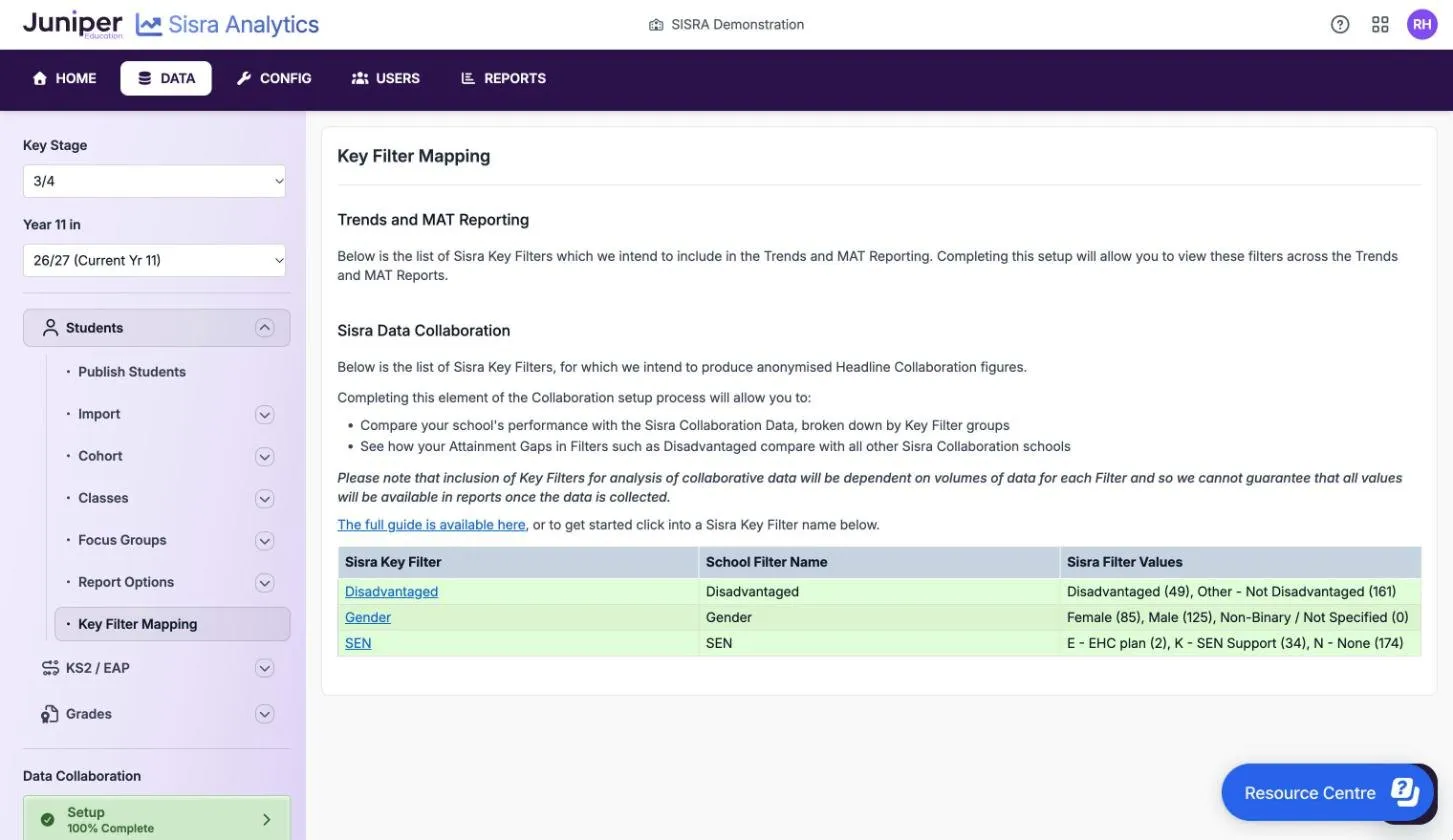The image size is (1453, 840).
Task: Collapse the Students section chevron
Action: coord(264,328)
